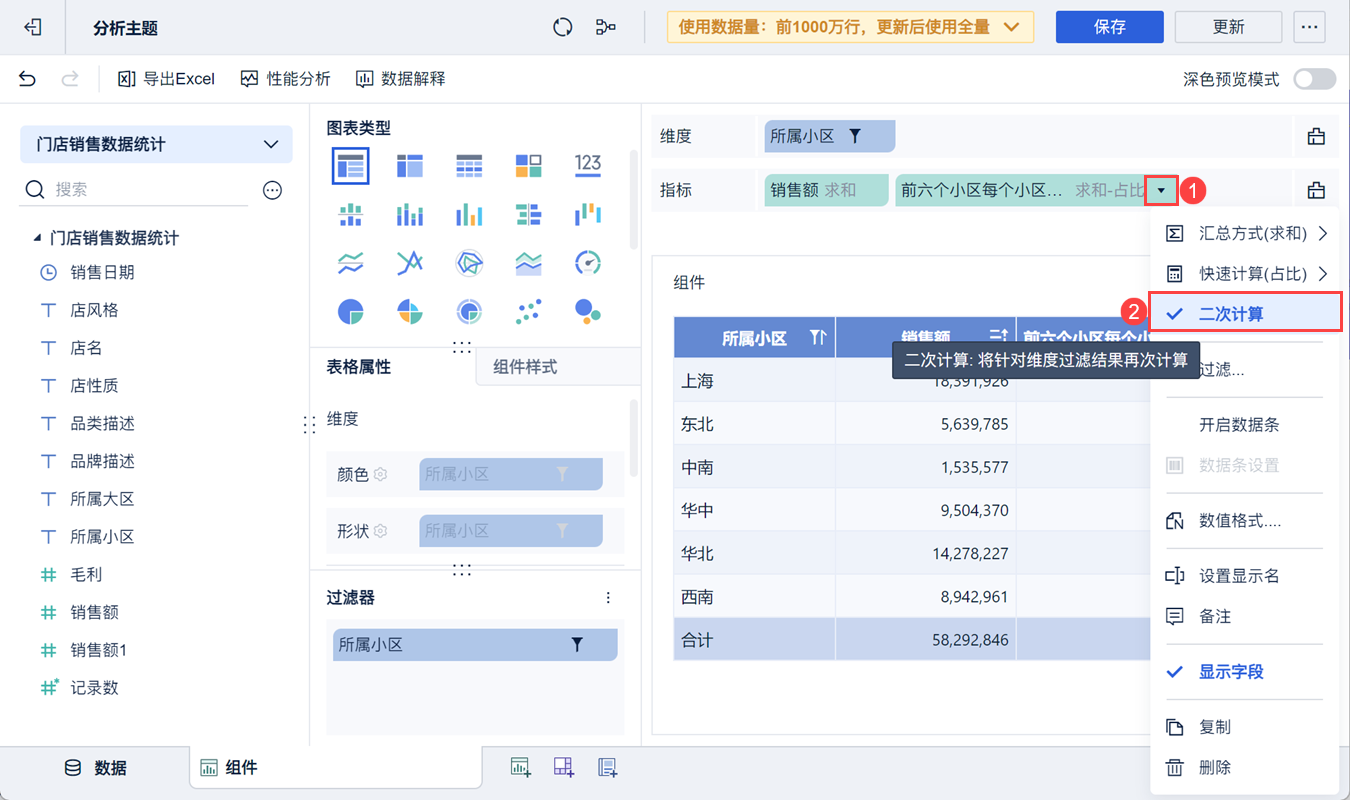Select the multi-series line chart type
This screenshot has width=1350, height=800.
point(409,263)
